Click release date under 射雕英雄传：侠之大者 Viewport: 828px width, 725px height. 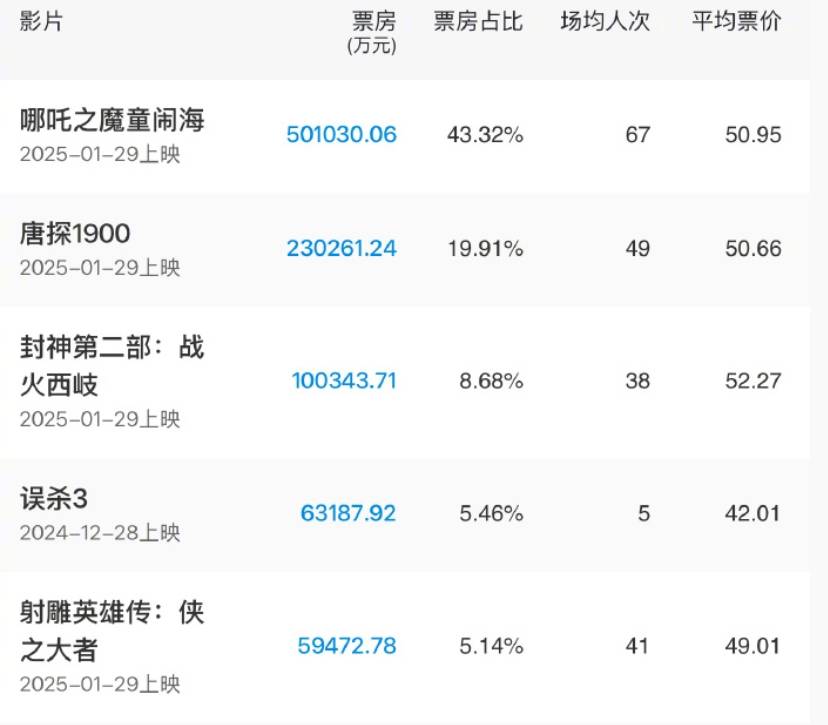coord(100,684)
